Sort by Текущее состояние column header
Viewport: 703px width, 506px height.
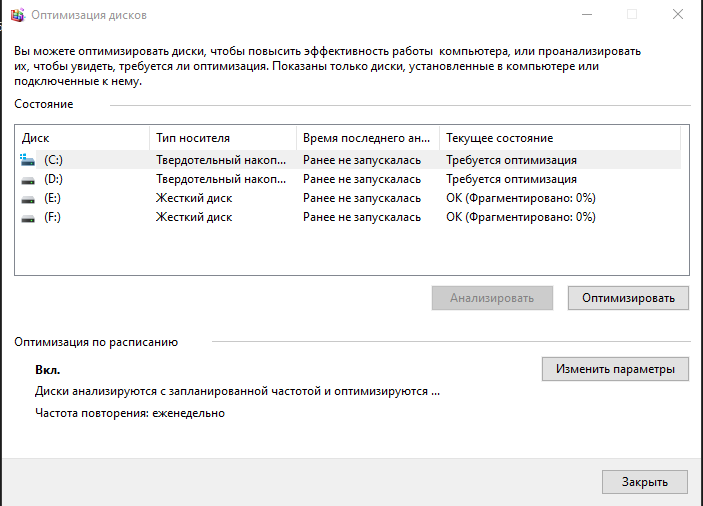(560, 138)
